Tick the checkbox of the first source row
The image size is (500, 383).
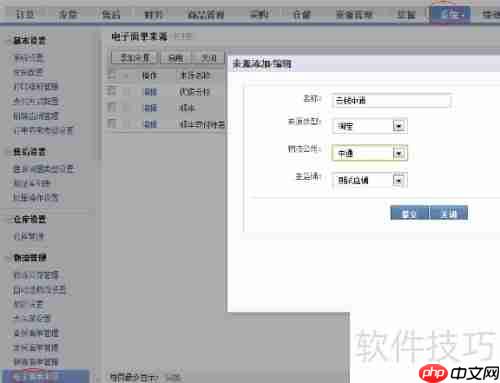coord(111,91)
